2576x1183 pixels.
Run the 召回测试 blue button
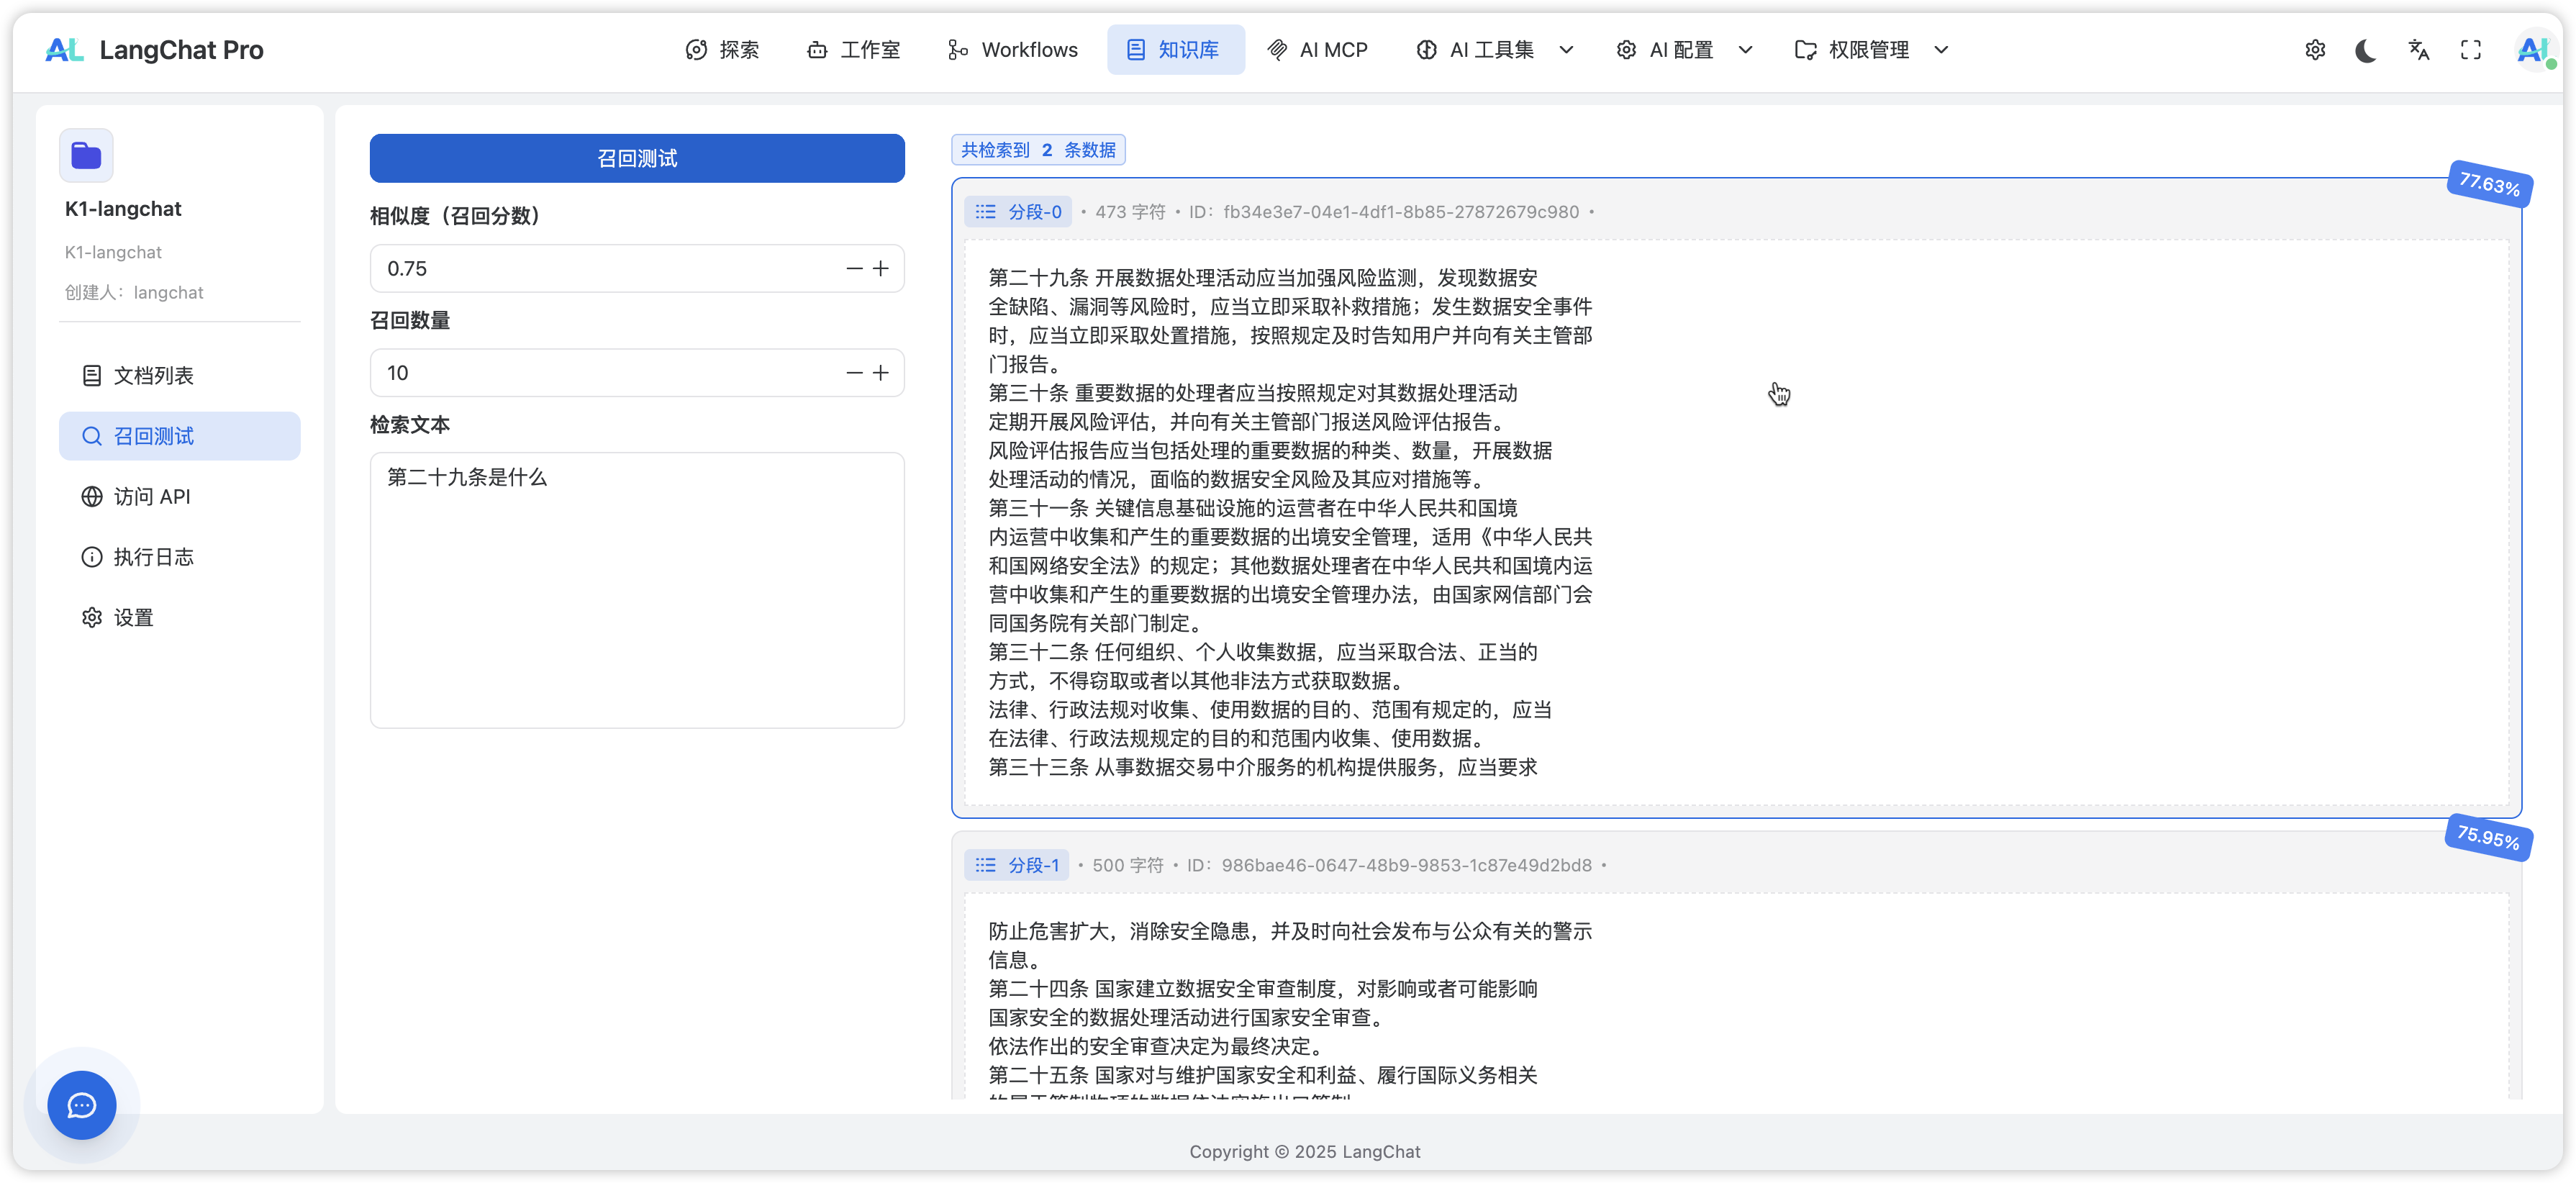pos(637,158)
